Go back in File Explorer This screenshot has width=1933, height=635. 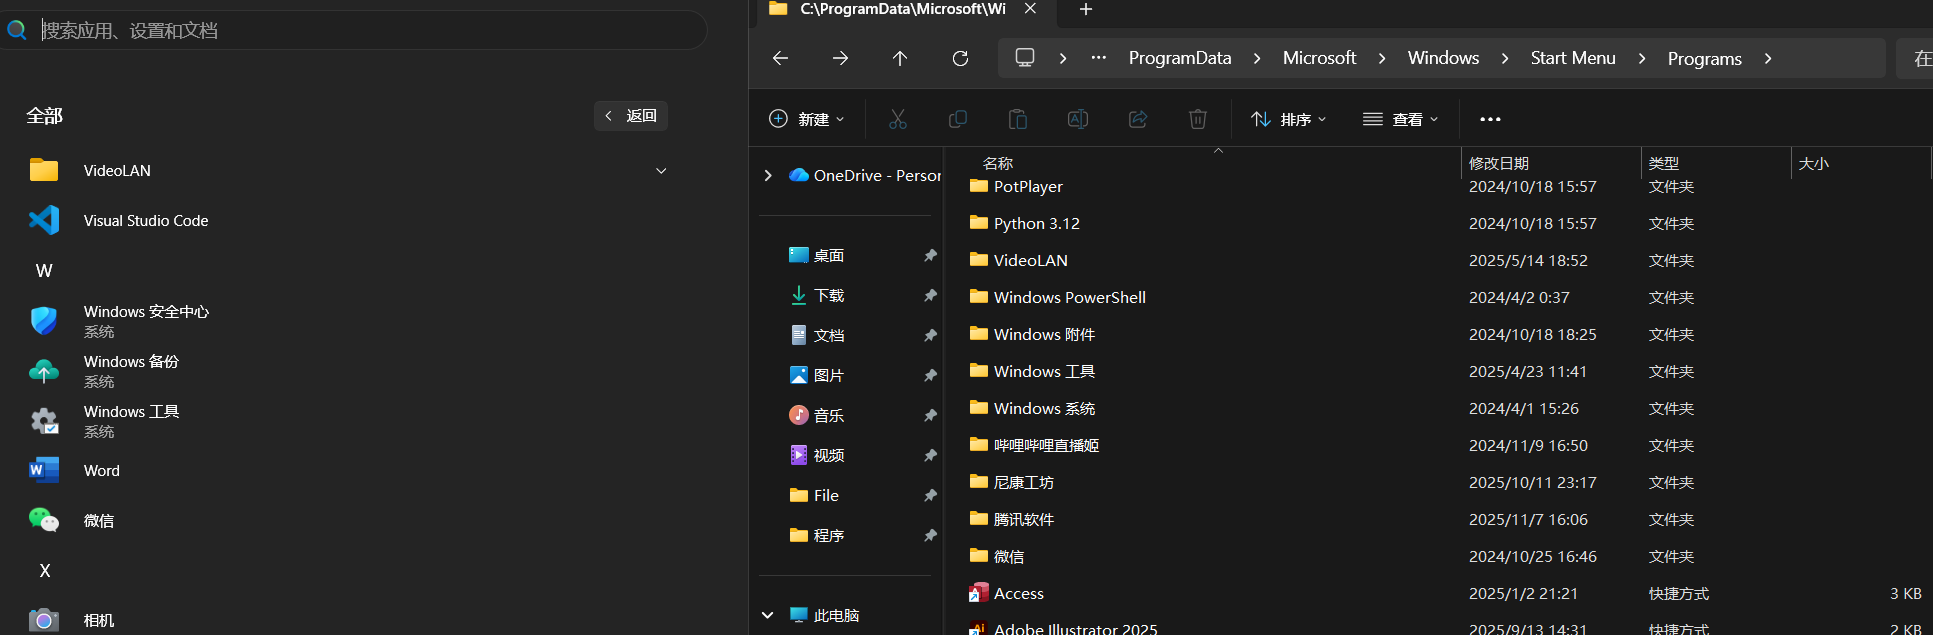pyautogui.click(x=781, y=58)
